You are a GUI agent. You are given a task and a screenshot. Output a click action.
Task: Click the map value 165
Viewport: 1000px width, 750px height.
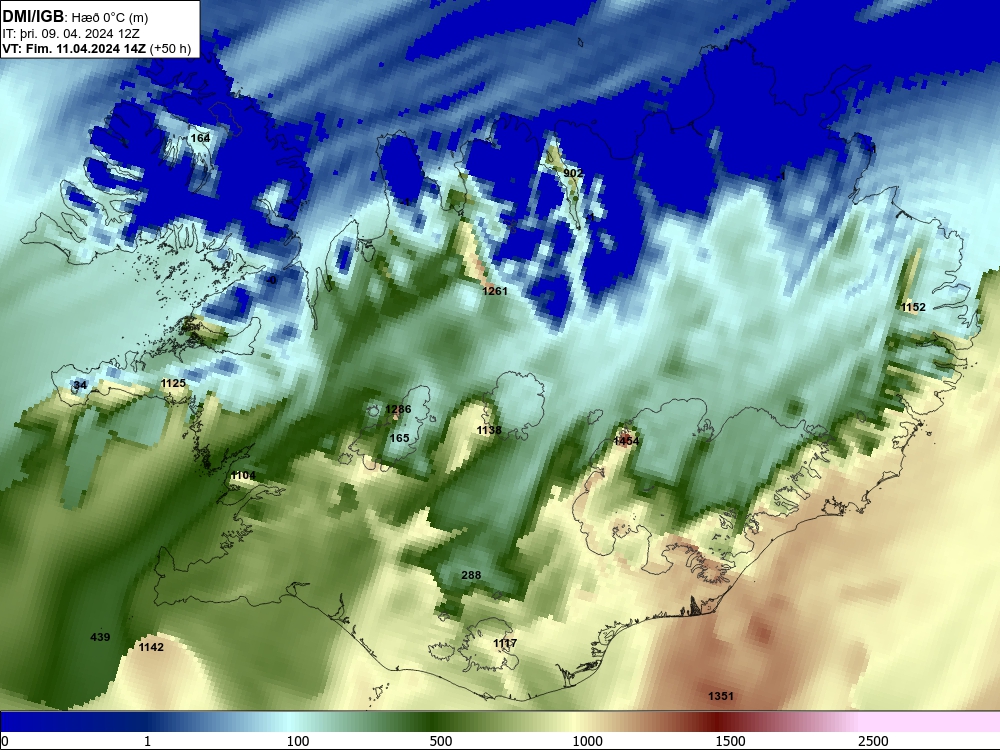399,438
